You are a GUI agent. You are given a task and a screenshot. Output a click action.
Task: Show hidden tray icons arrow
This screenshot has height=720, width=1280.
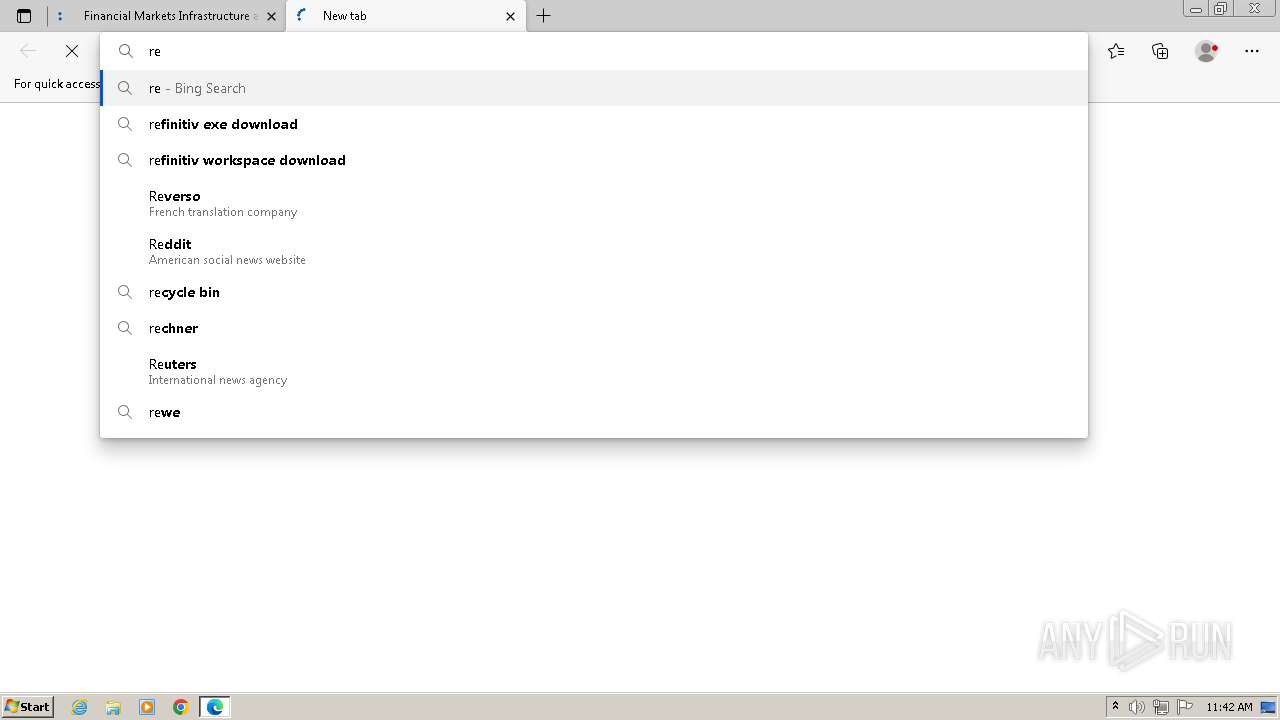pyautogui.click(x=1115, y=707)
